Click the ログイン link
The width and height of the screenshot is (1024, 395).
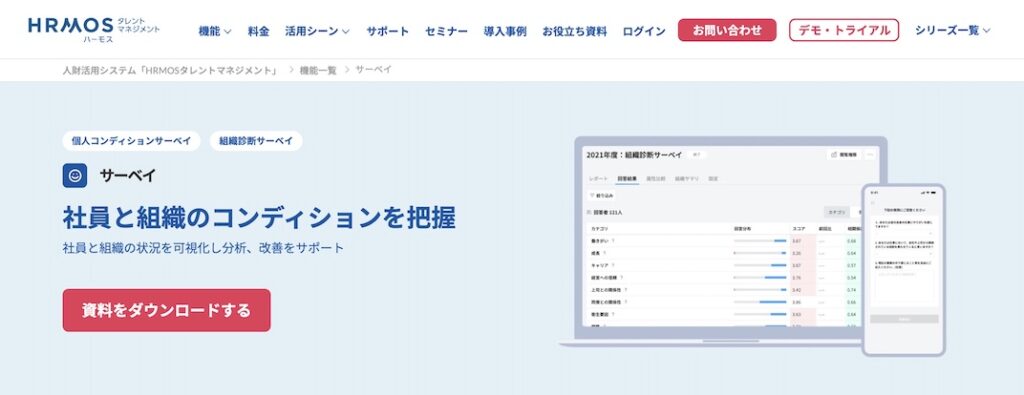click(x=644, y=31)
